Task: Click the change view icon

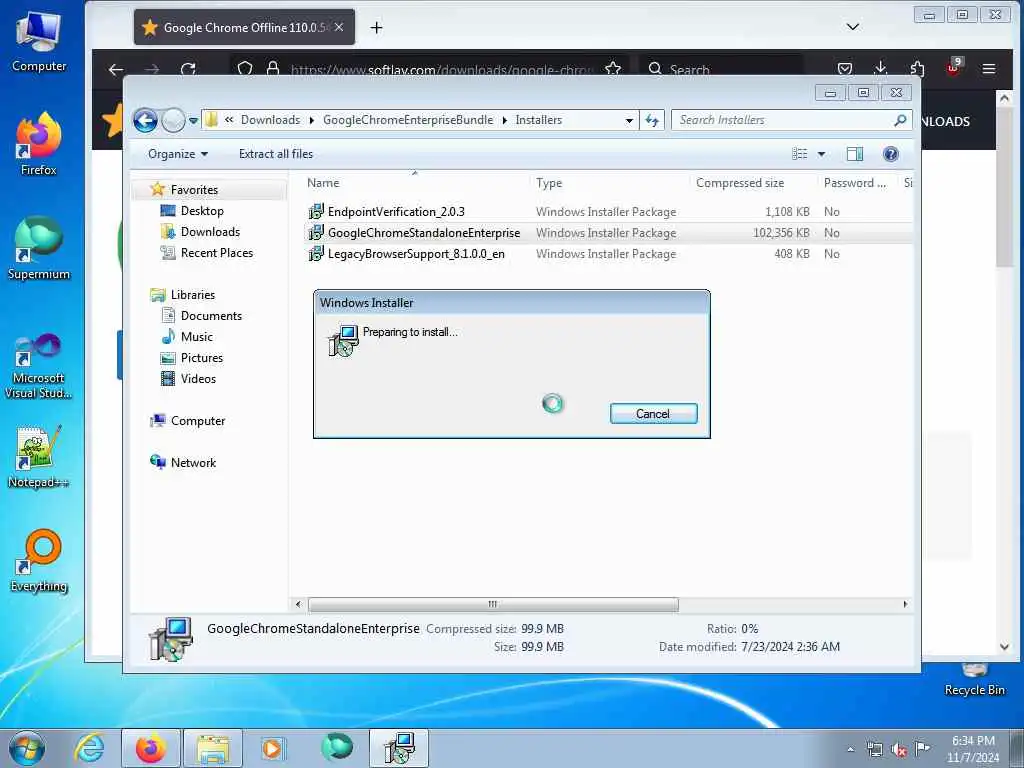Action: 799,154
